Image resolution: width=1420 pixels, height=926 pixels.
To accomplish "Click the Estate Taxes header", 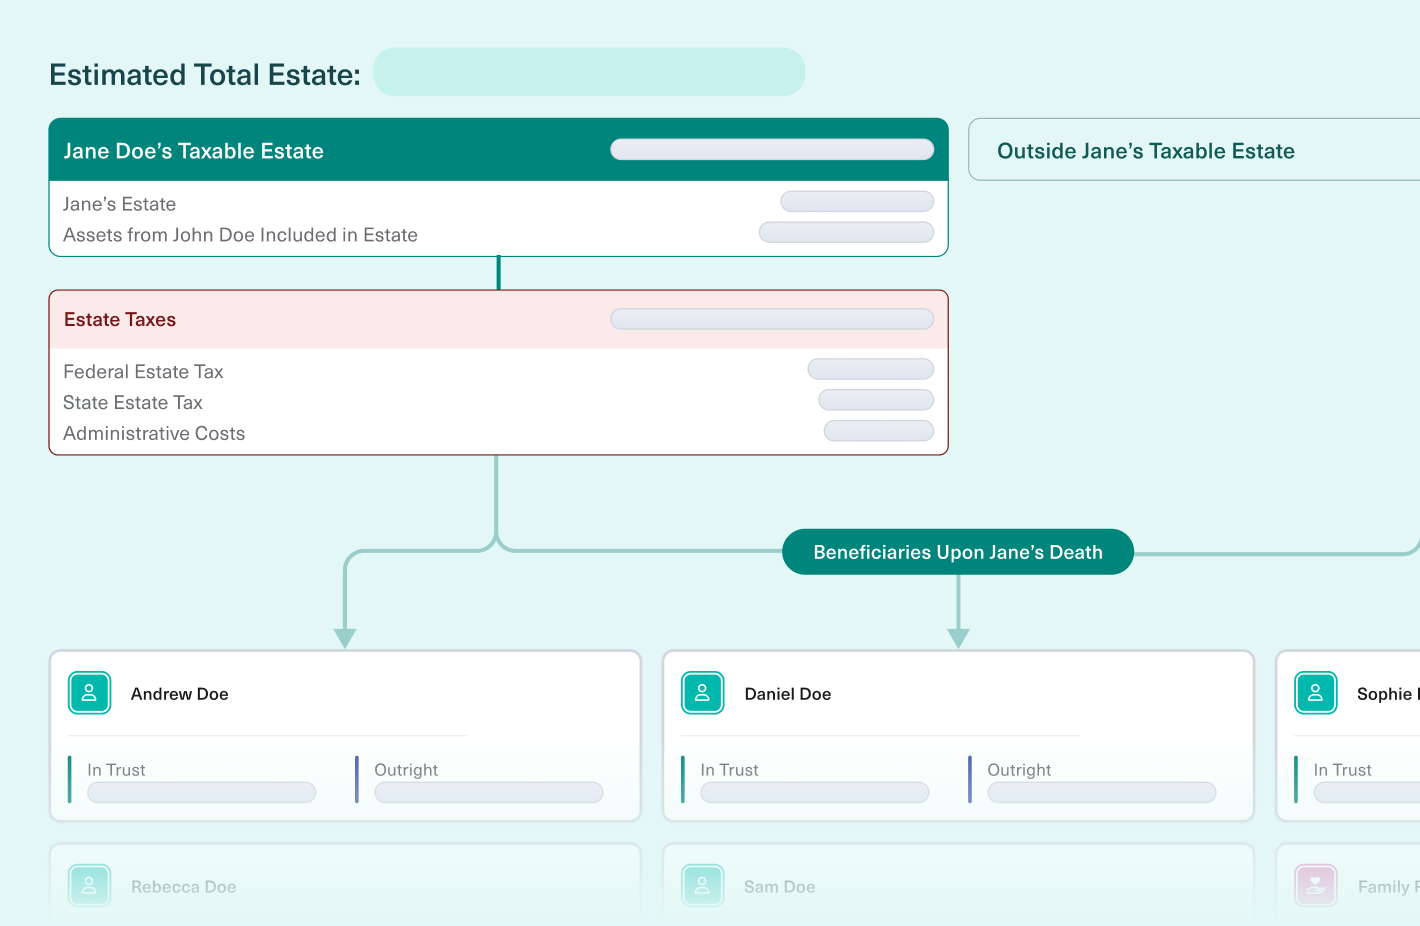I will 498,320.
